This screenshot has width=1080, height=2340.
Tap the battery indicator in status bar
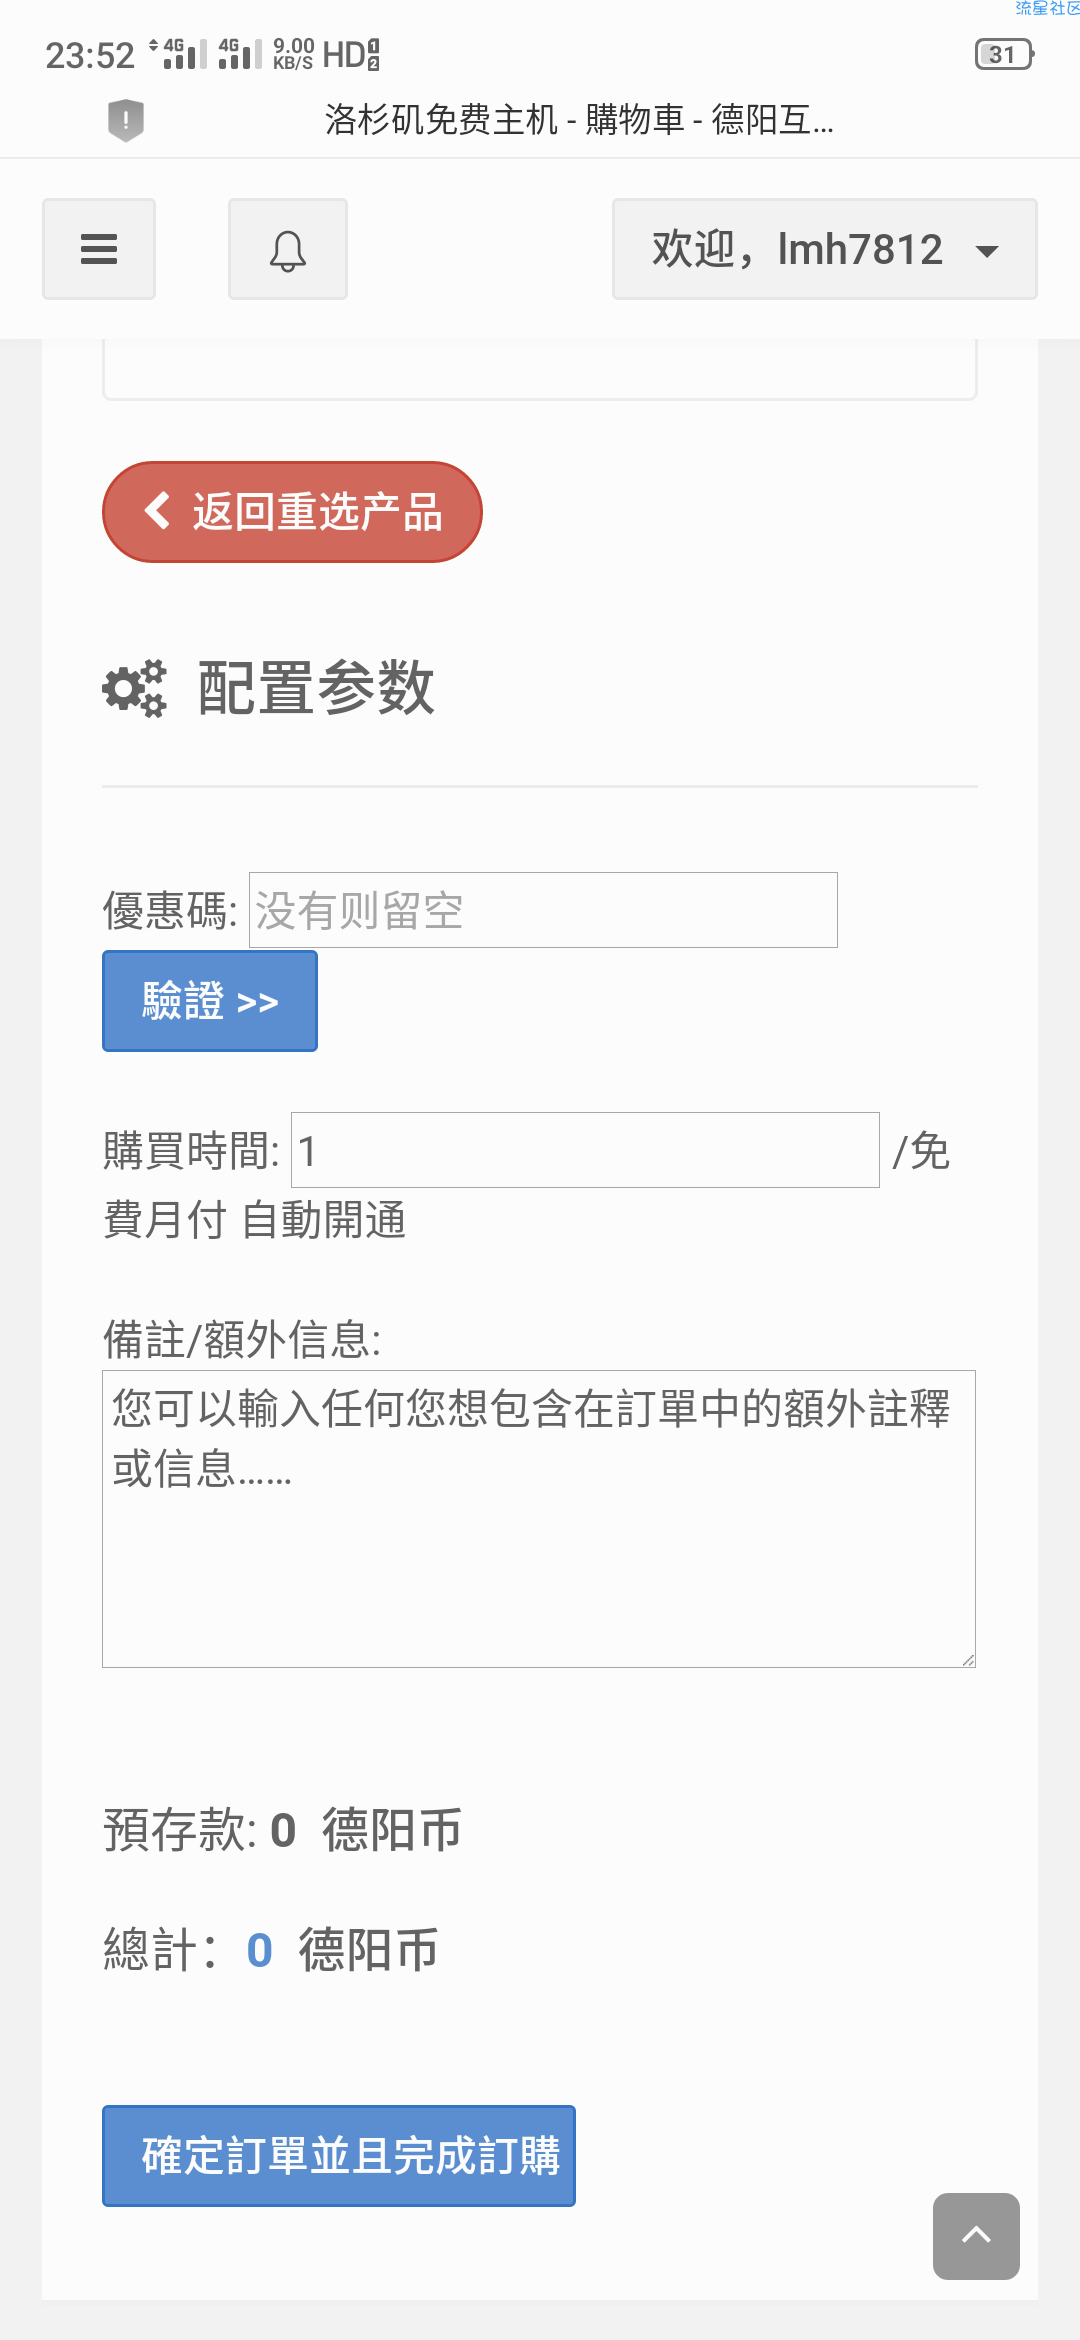click(1004, 54)
